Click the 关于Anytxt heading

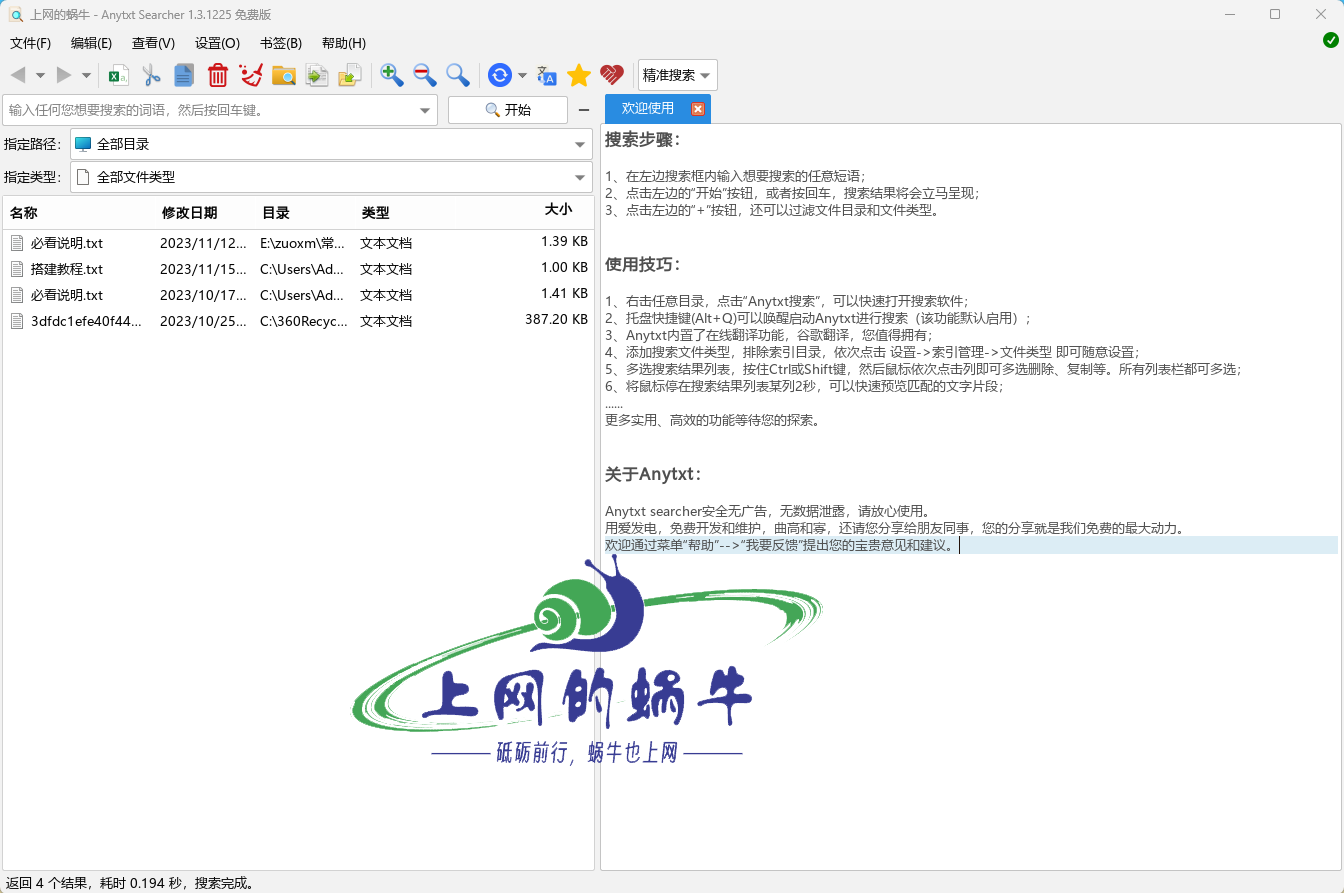653,474
